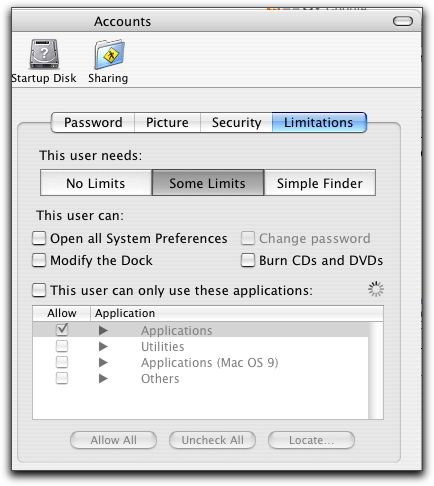Expand the Others disclosure triangle

tap(103, 379)
